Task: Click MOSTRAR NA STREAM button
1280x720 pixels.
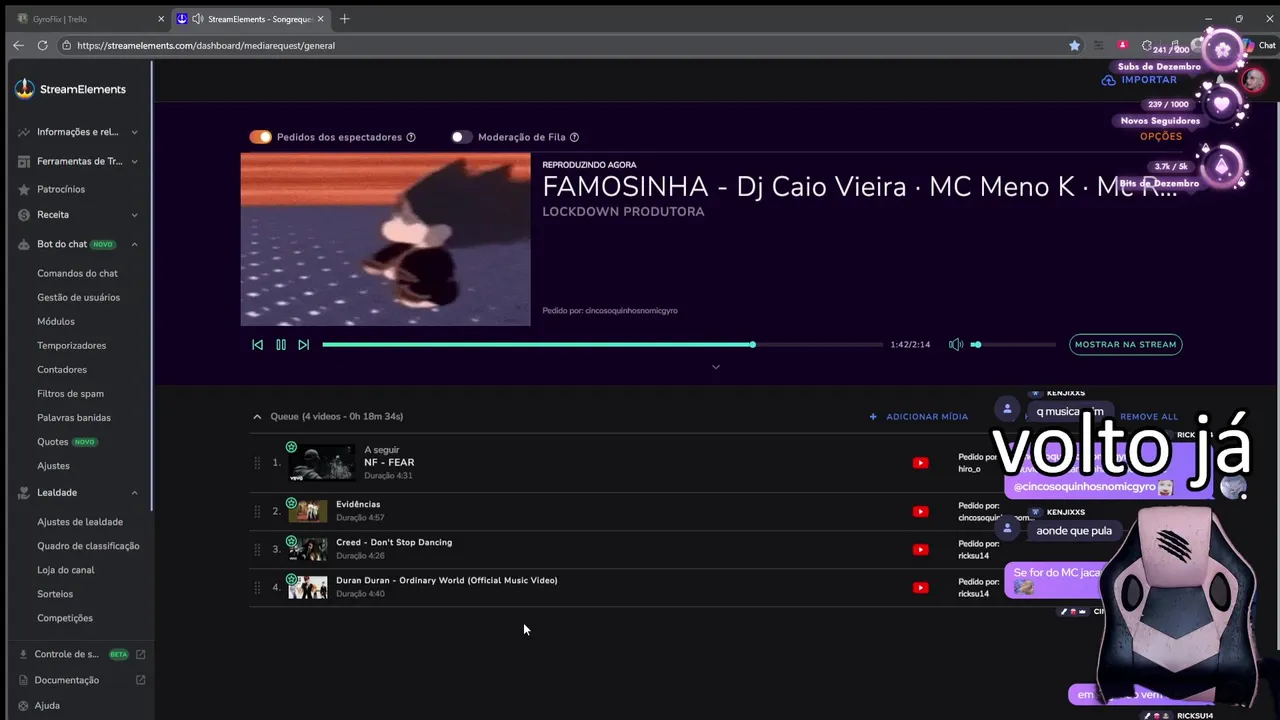Action: click(x=1126, y=344)
